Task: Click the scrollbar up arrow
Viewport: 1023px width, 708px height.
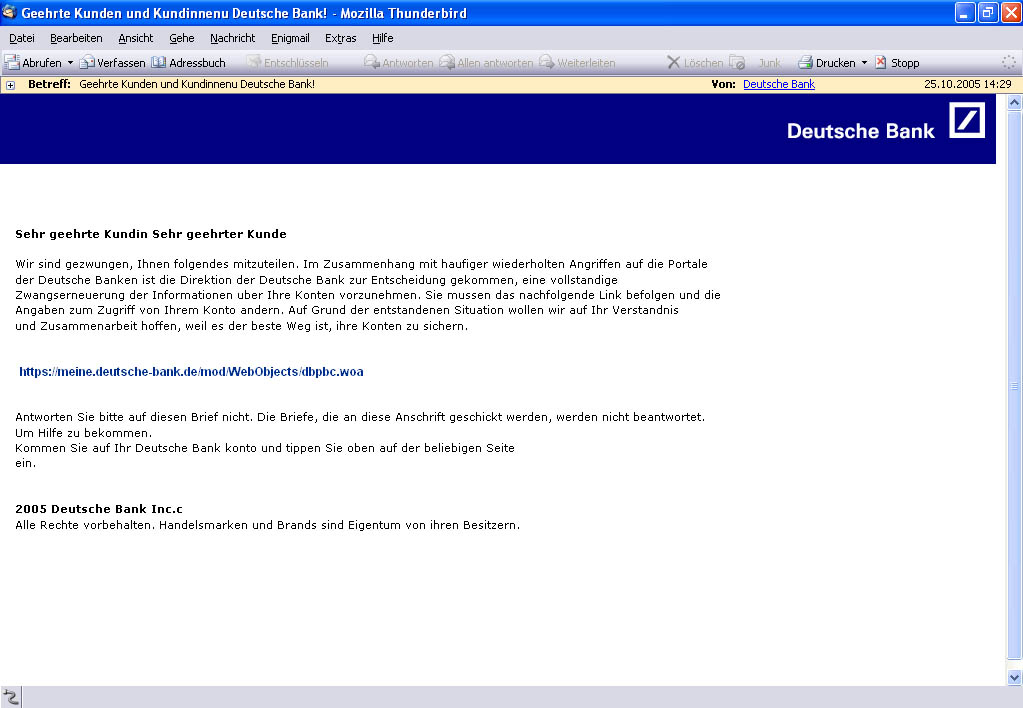Action: click(1015, 102)
